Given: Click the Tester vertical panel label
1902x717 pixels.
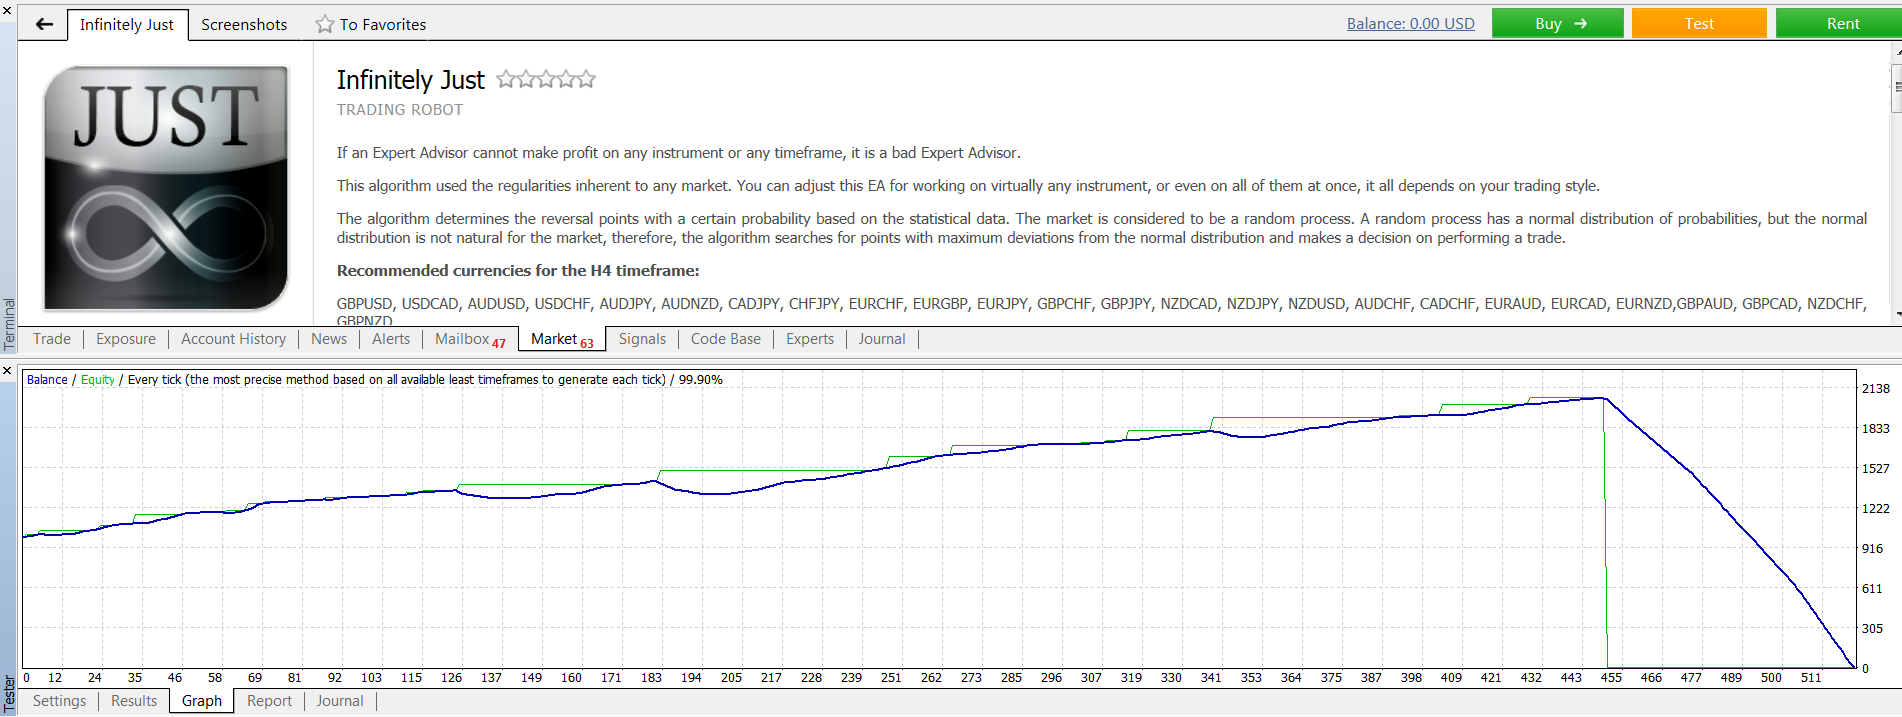Looking at the screenshot, I should click(9, 693).
